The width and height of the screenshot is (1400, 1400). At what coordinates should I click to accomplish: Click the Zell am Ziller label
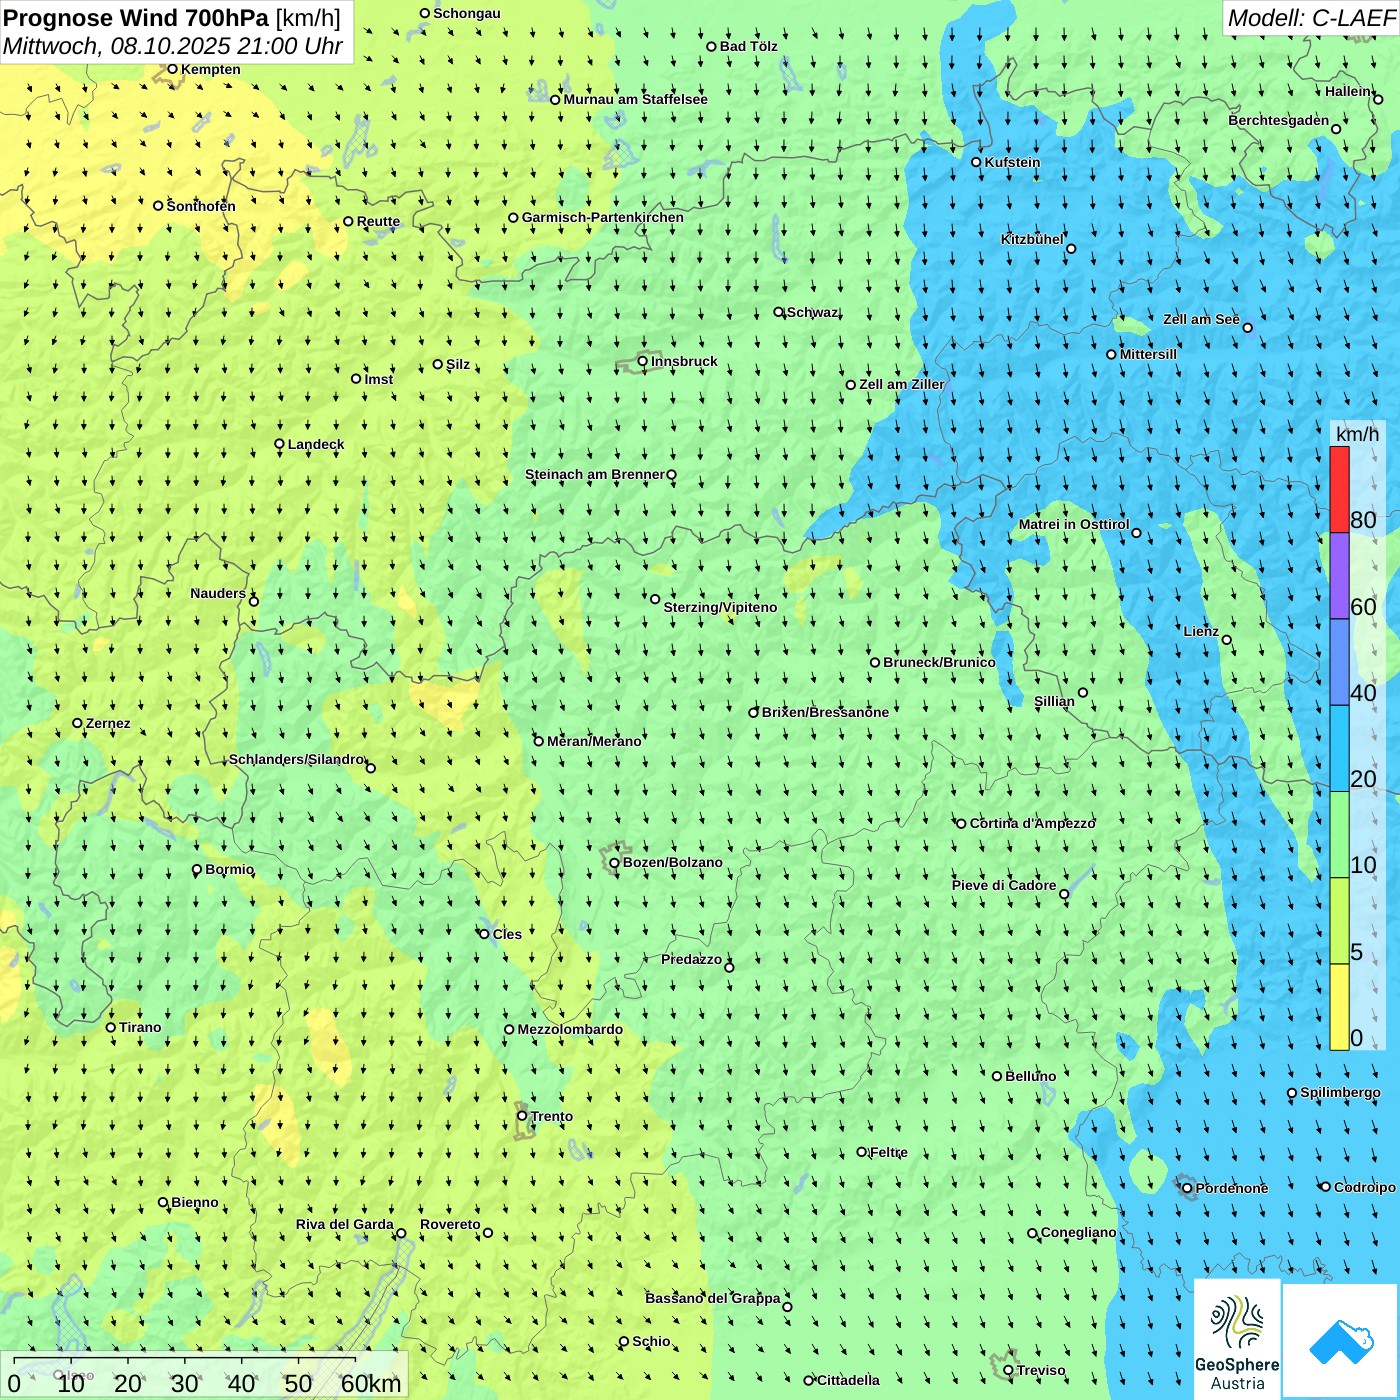(901, 384)
